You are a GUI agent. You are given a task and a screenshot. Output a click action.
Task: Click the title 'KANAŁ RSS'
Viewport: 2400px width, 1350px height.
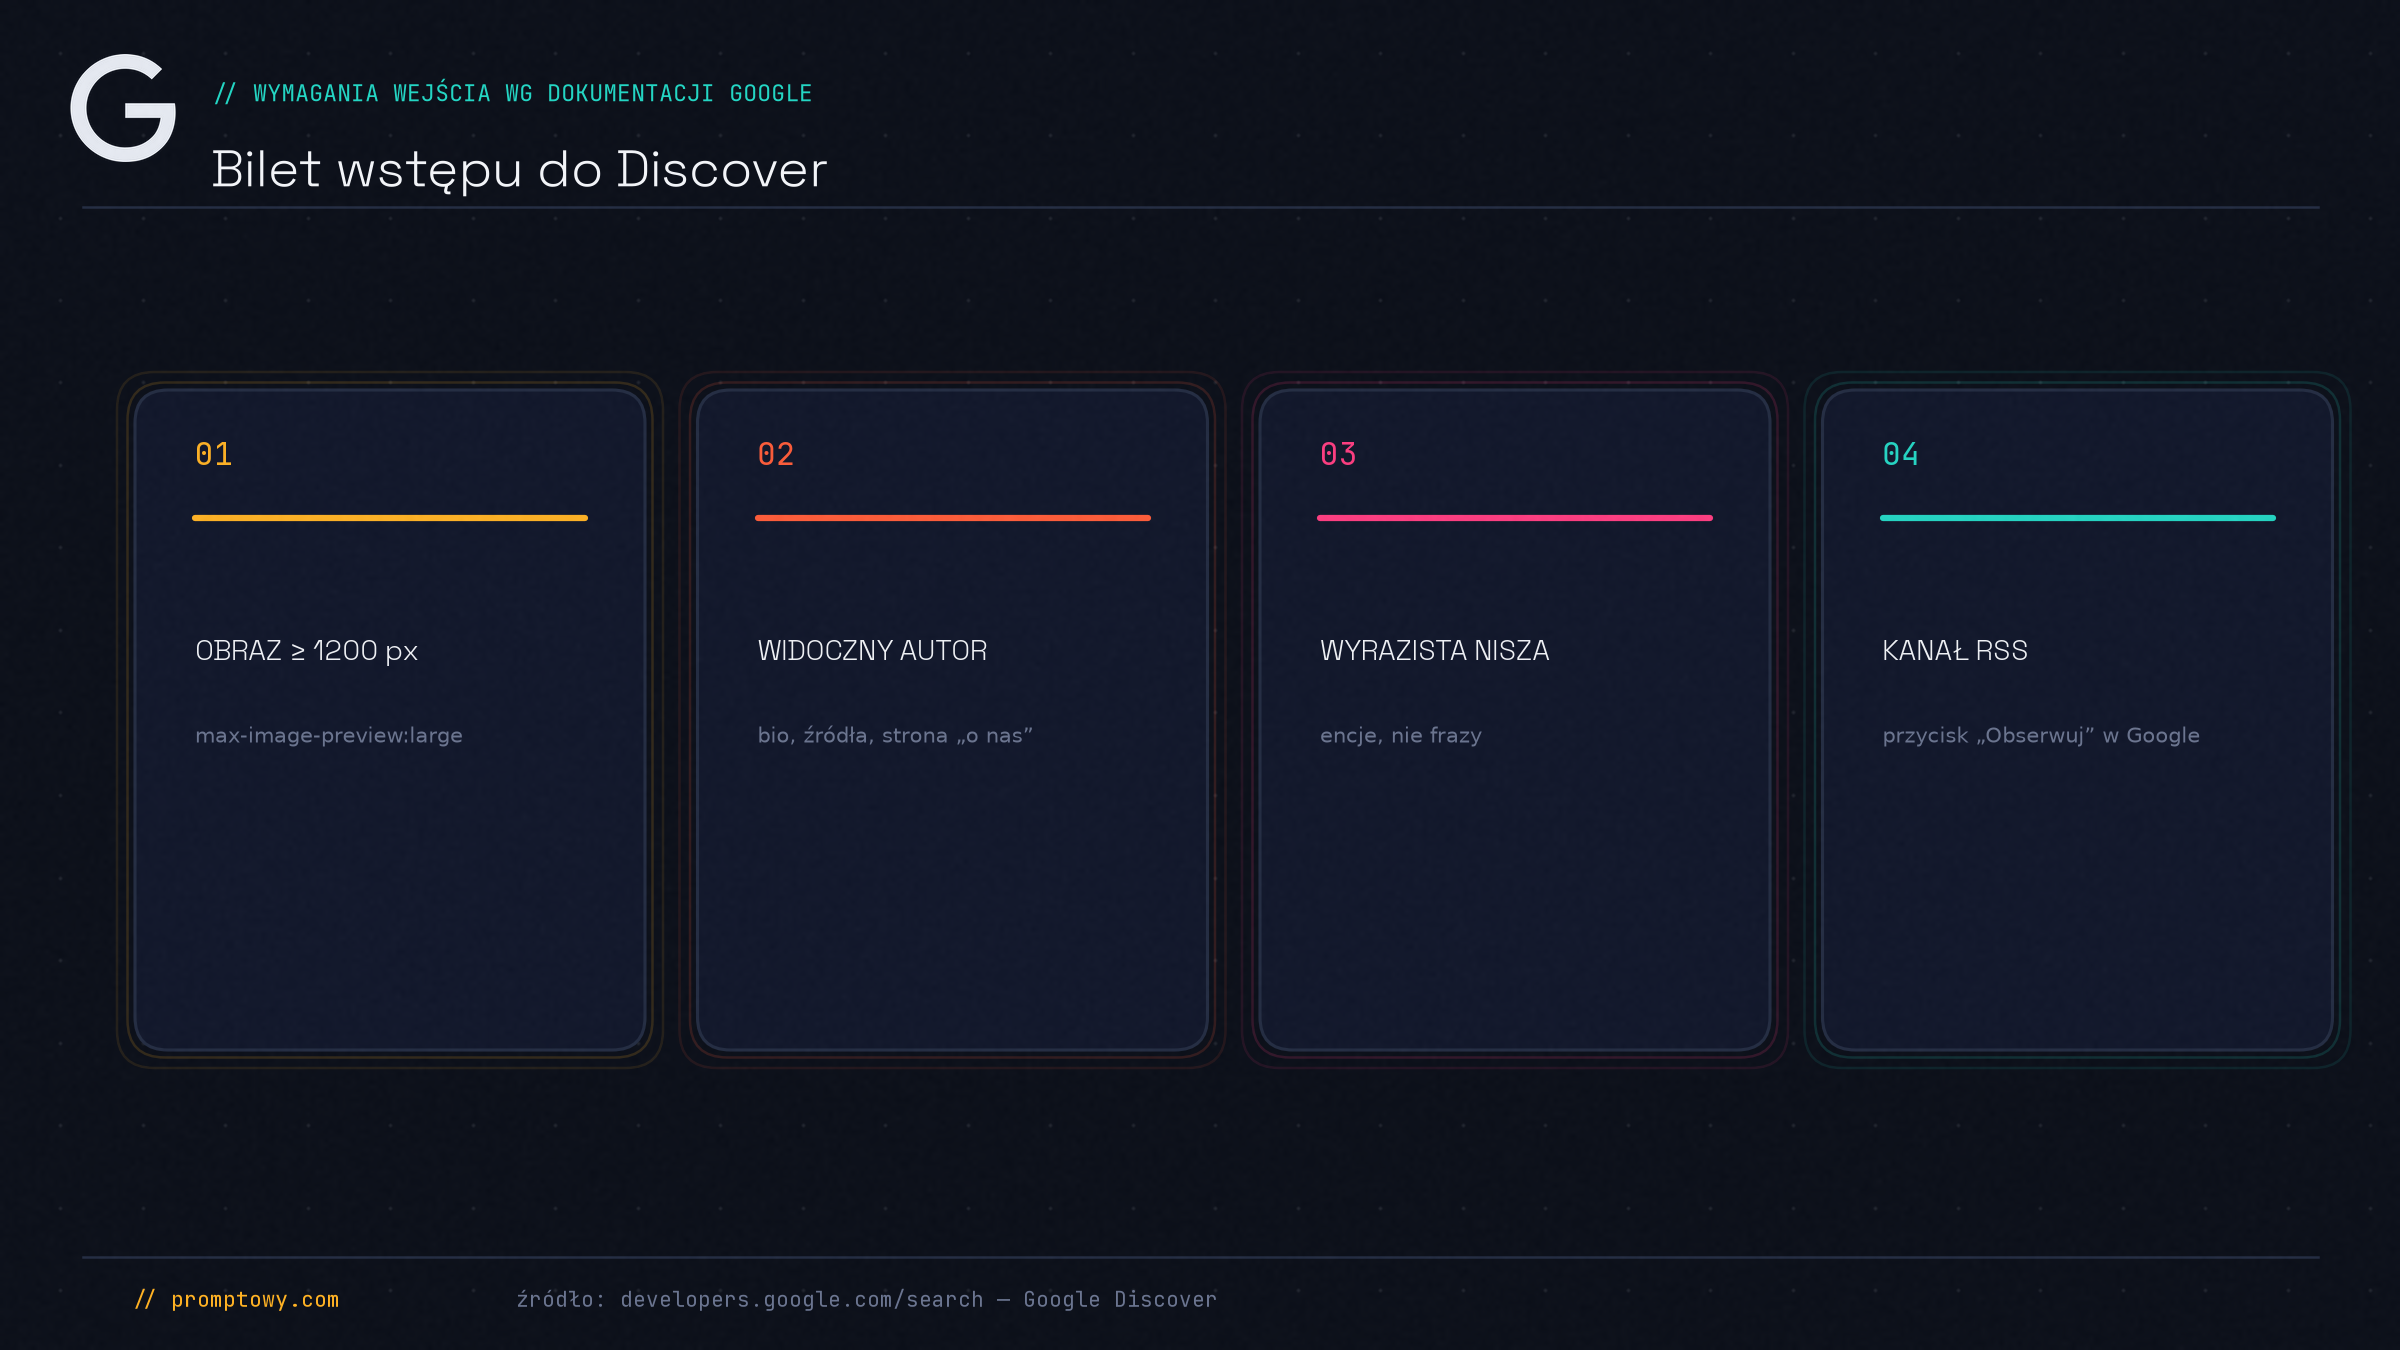pos(1955,651)
